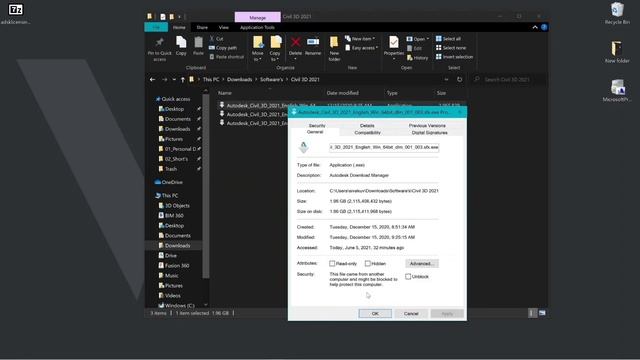640x360 pixels.
Task: Open the ribbon Open dropdown
Action: 418,39
